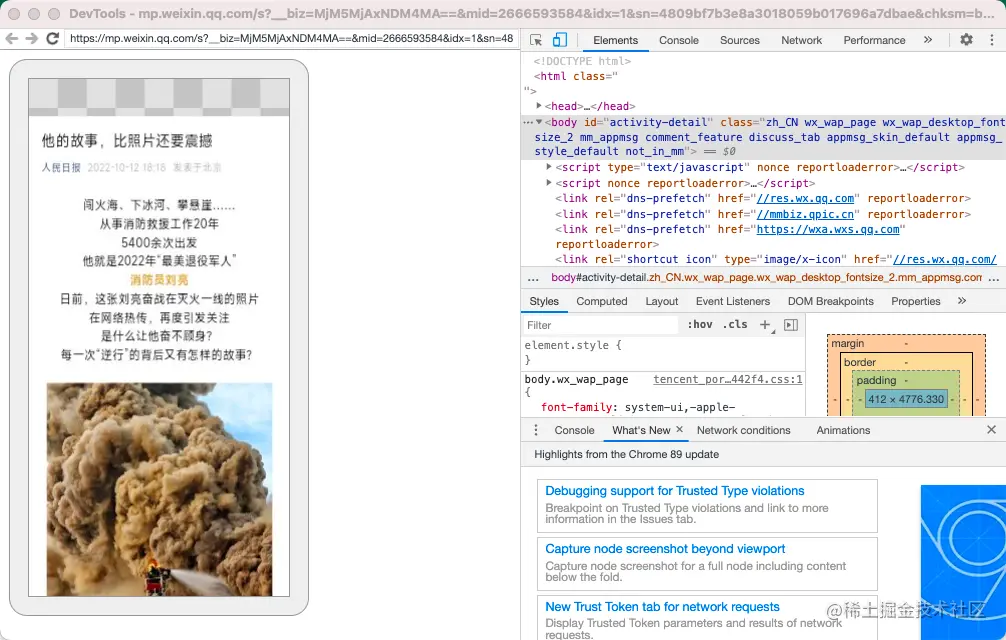Open the Performance panel tab

874,40
